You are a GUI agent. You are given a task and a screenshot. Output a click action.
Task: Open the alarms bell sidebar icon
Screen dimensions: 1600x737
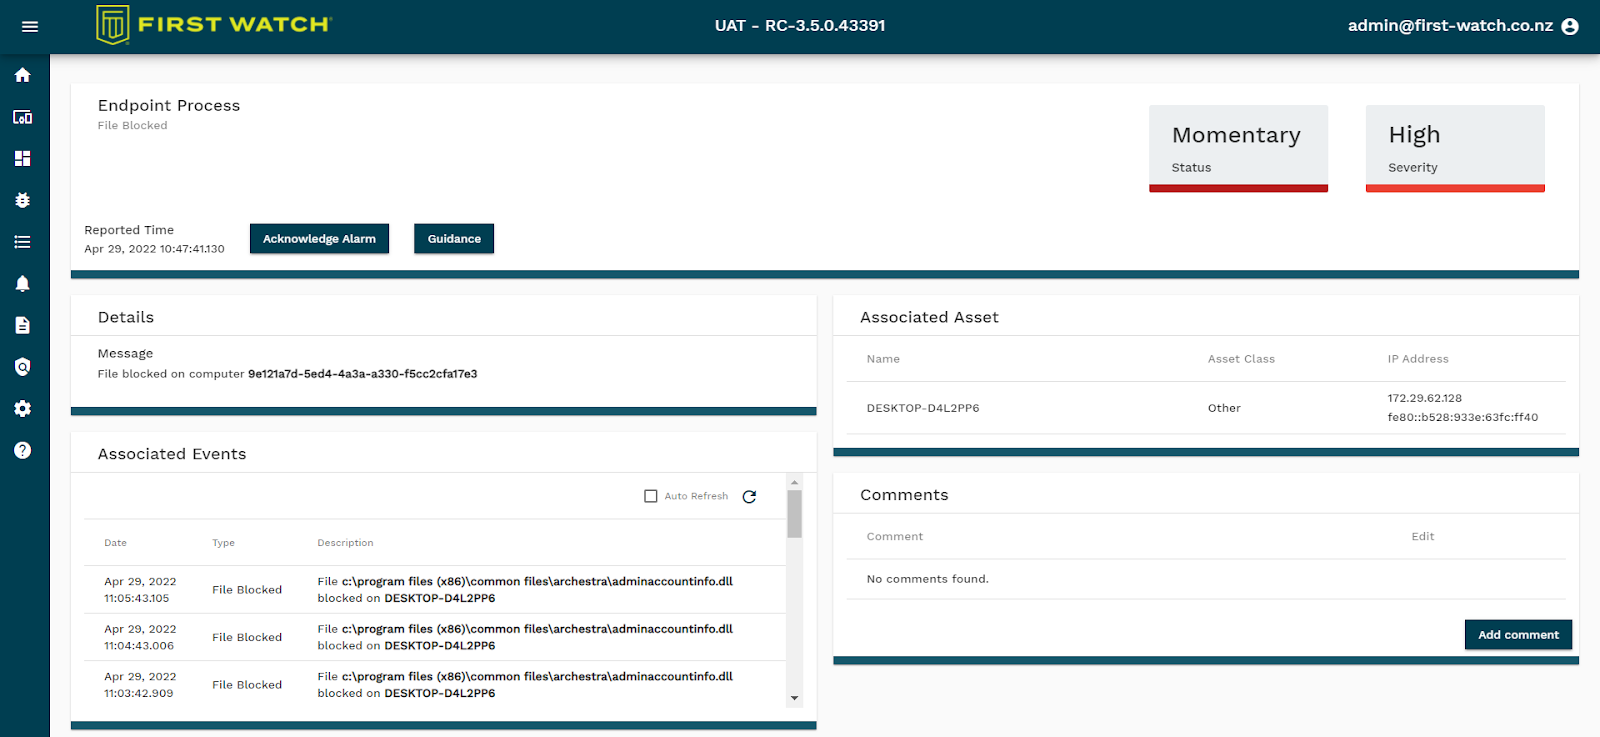[23, 284]
